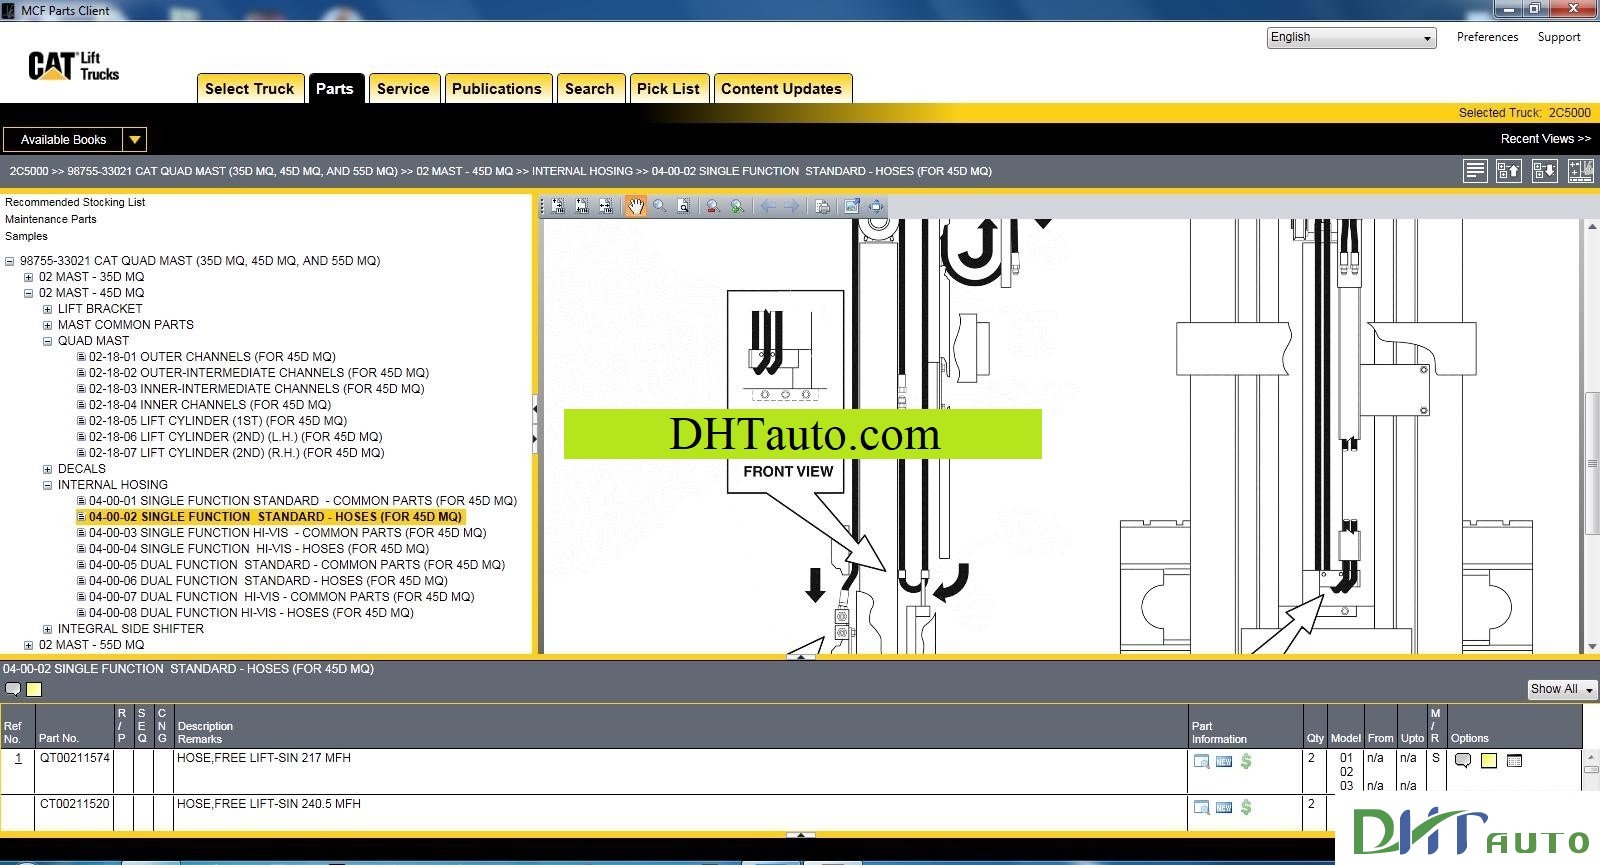Collapse the QUAD MAST node
This screenshot has width=1600, height=865.
pos(47,341)
